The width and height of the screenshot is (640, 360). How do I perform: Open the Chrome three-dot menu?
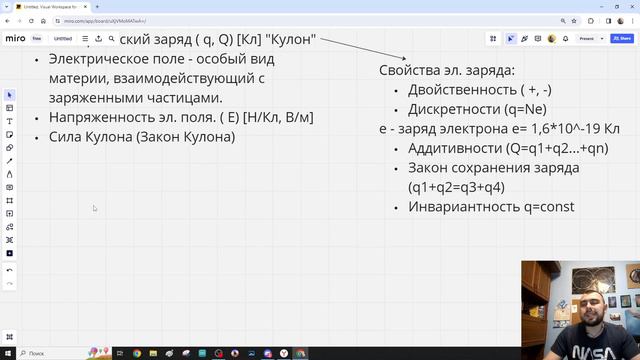coord(633,21)
